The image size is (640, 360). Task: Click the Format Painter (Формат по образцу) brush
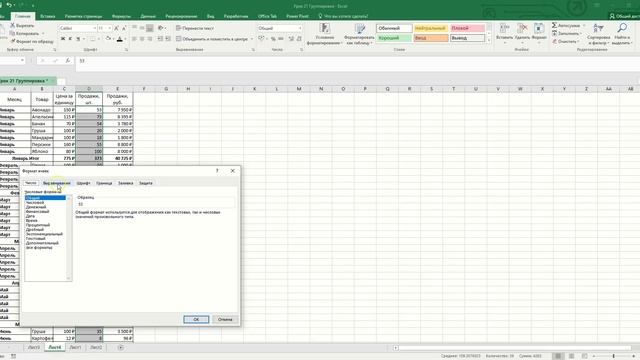tap(13, 41)
